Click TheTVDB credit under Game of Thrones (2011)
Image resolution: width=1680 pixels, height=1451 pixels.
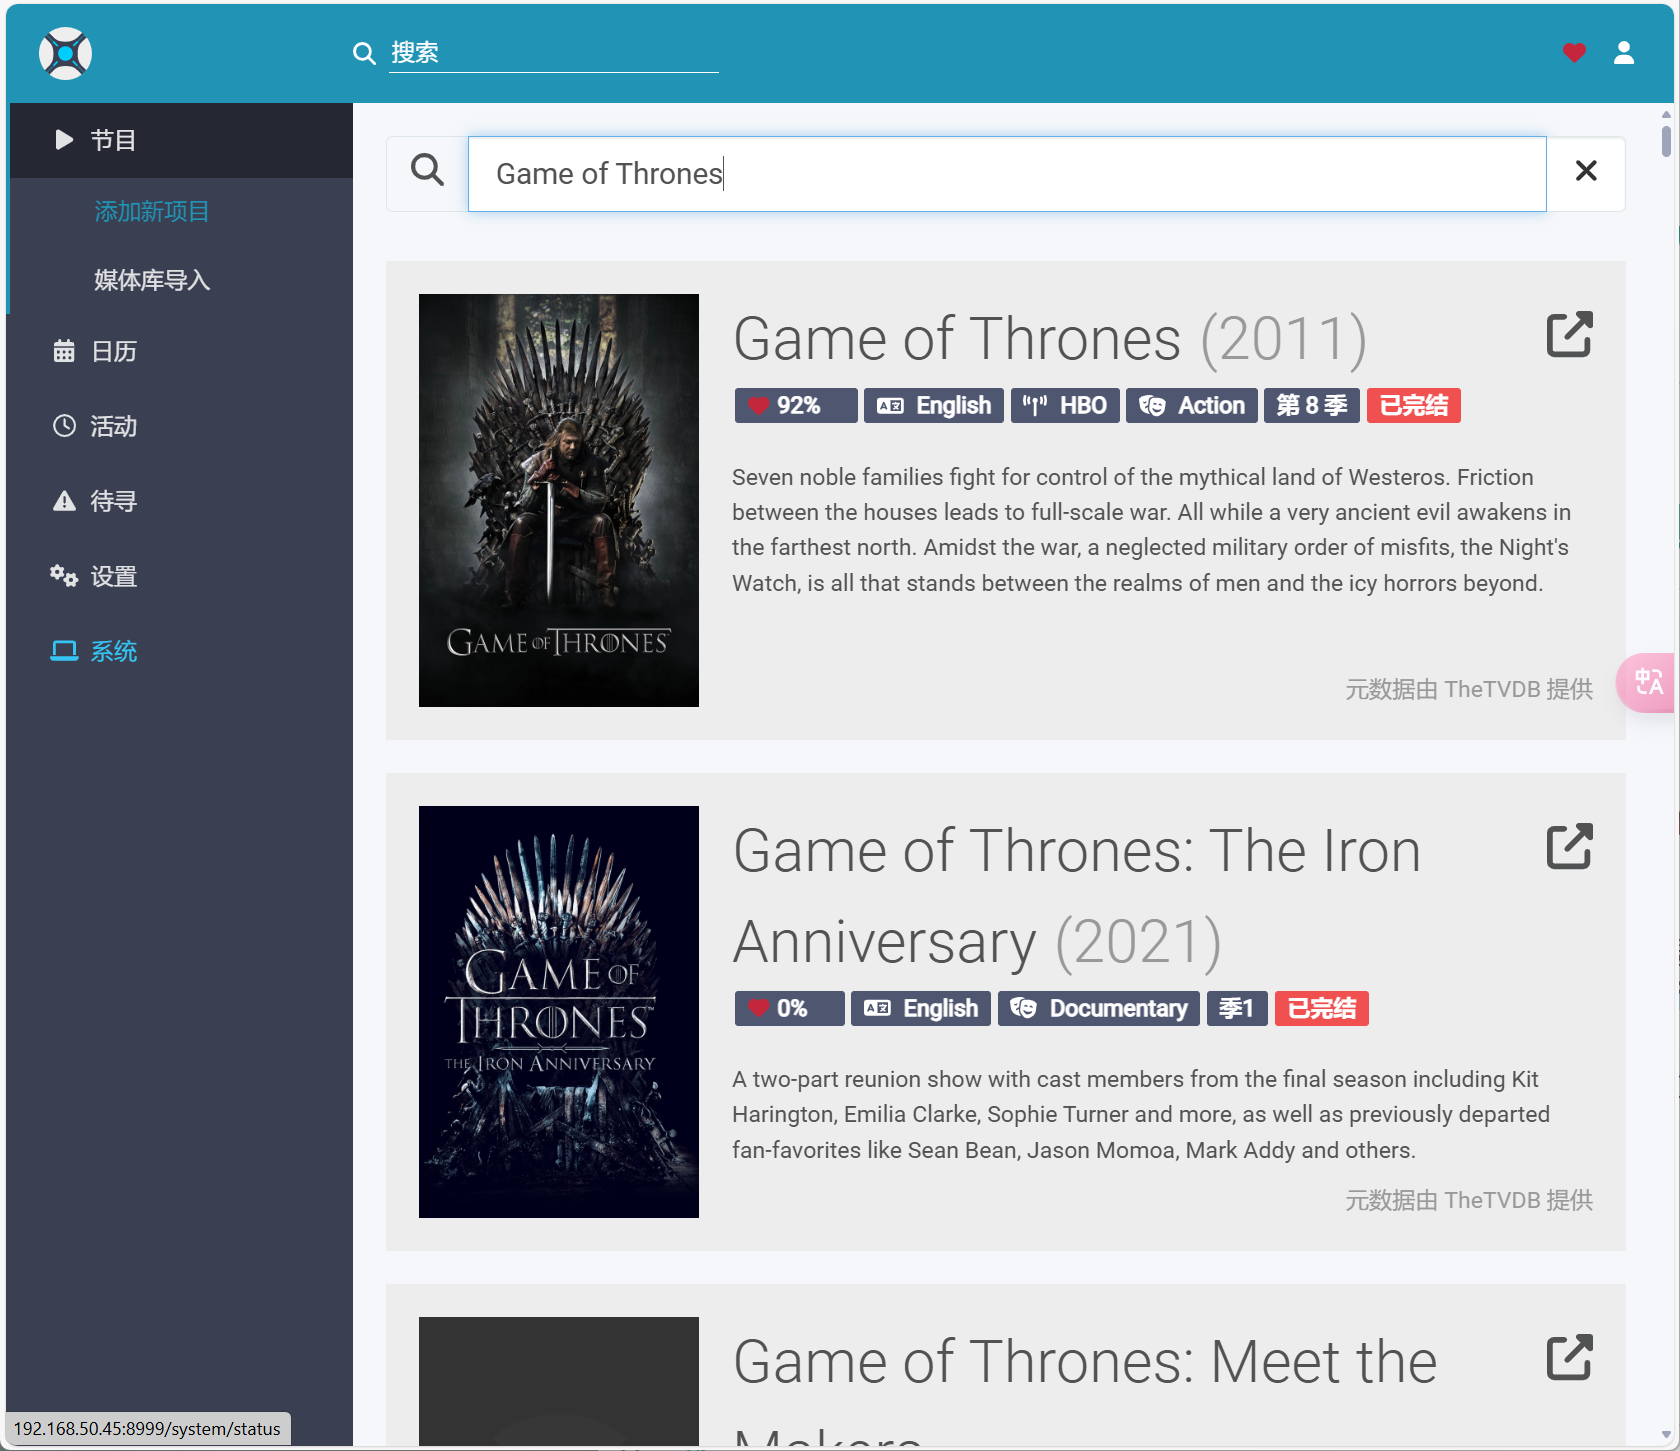pos(1469,689)
